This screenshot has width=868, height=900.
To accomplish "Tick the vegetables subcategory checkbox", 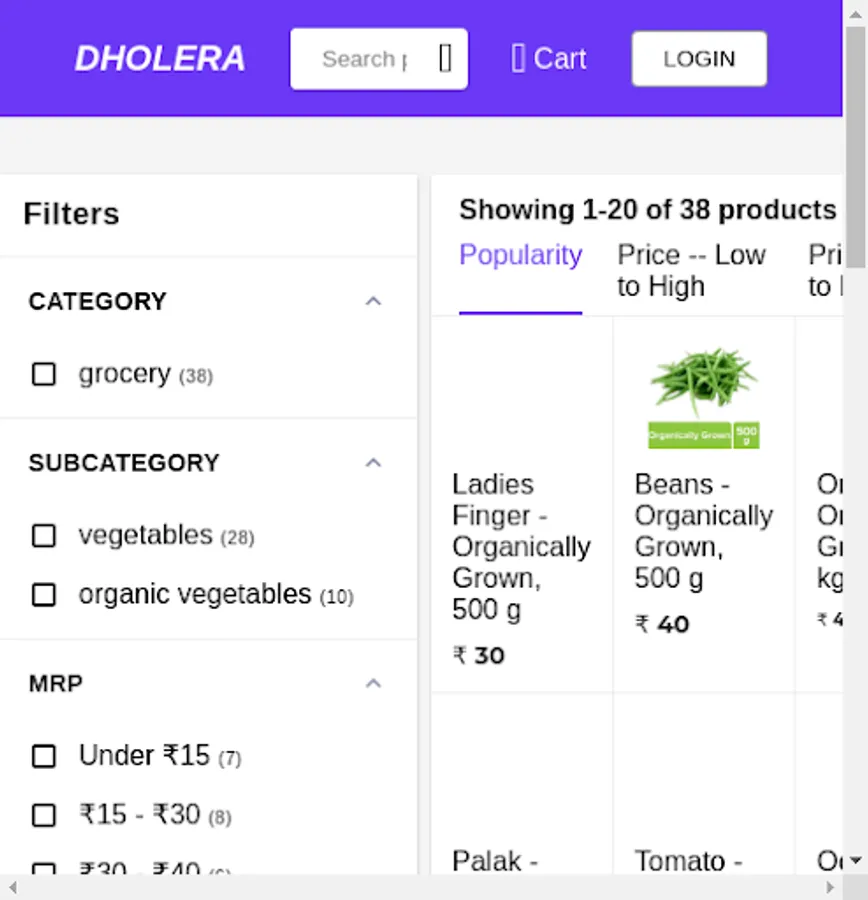I will 44,535.
